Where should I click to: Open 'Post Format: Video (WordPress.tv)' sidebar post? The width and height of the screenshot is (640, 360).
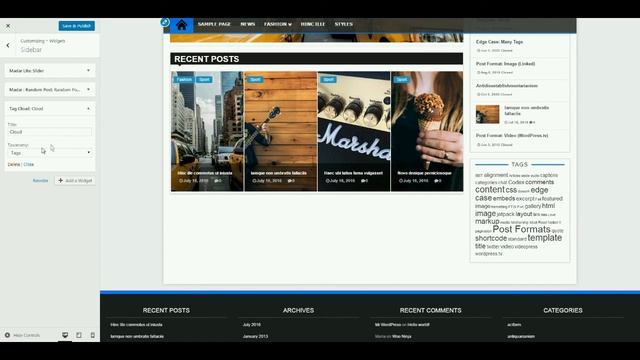pos(512,136)
